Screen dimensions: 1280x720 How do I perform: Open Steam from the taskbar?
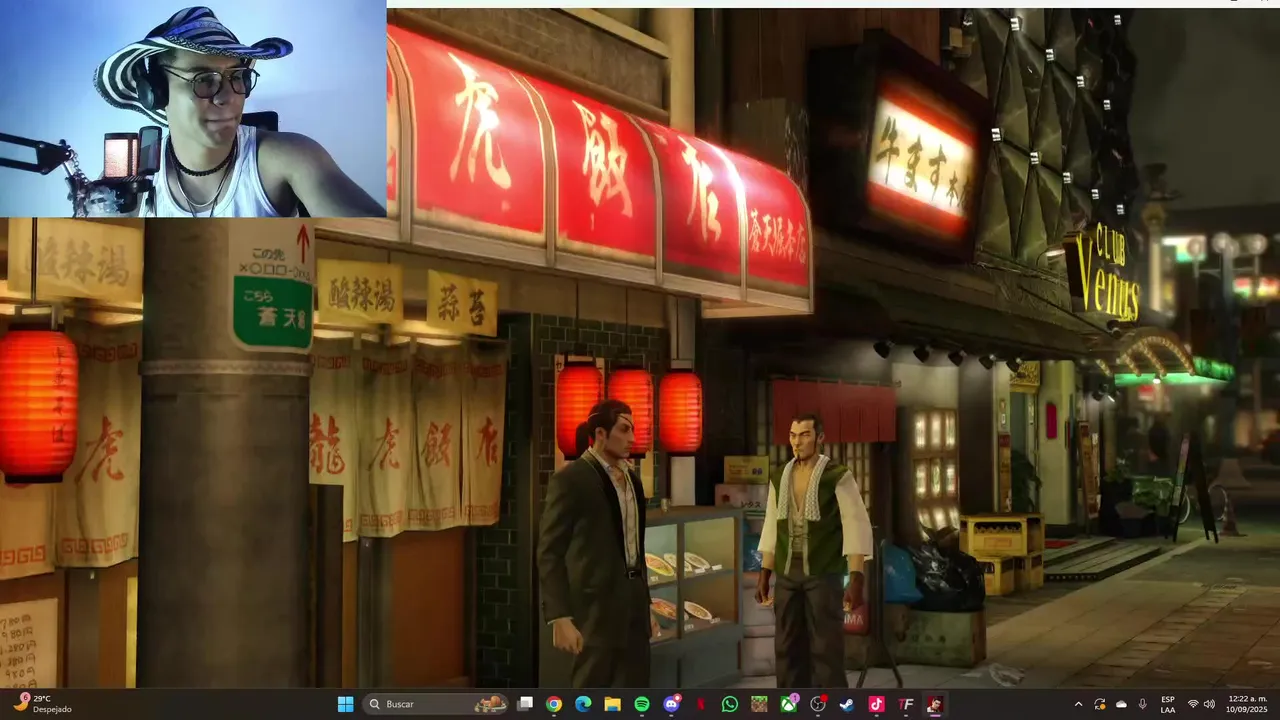[847, 704]
